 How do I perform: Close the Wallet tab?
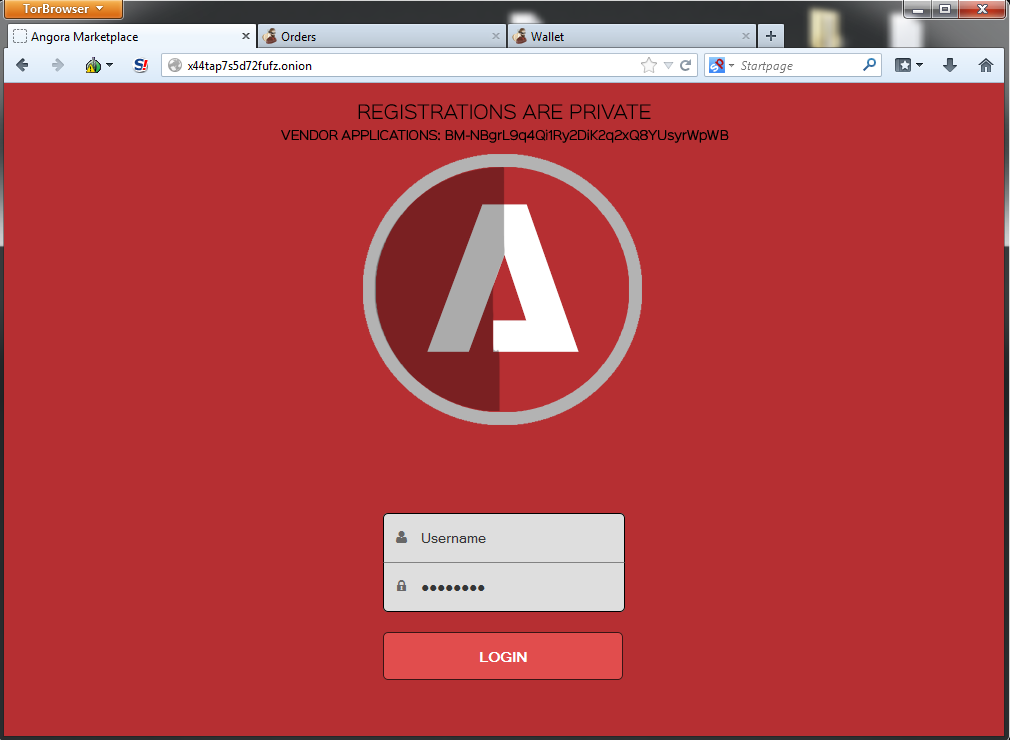(x=745, y=36)
